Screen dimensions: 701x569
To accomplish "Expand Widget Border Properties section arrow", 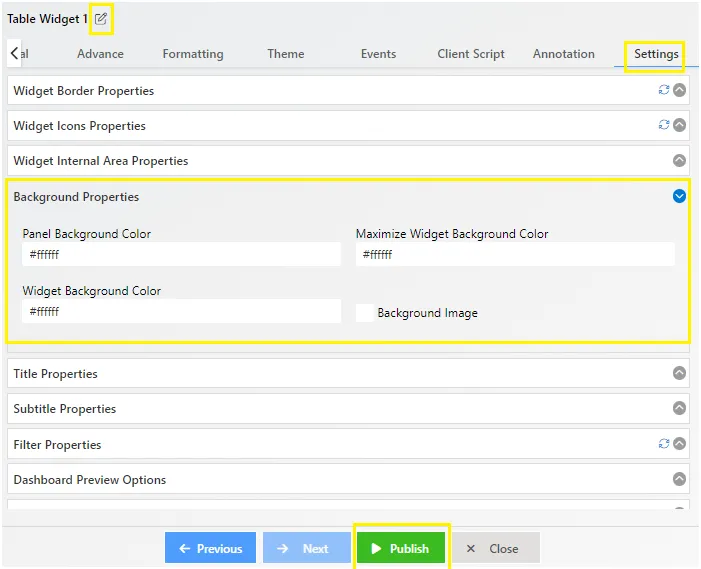I will [679, 90].
